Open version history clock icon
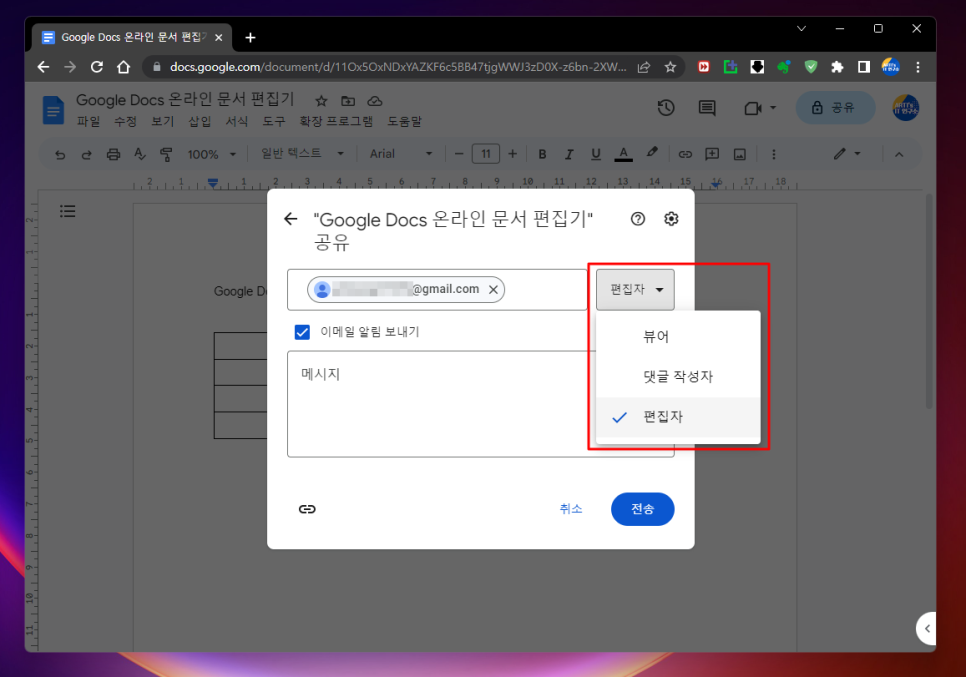The image size is (966, 677). 666,108
